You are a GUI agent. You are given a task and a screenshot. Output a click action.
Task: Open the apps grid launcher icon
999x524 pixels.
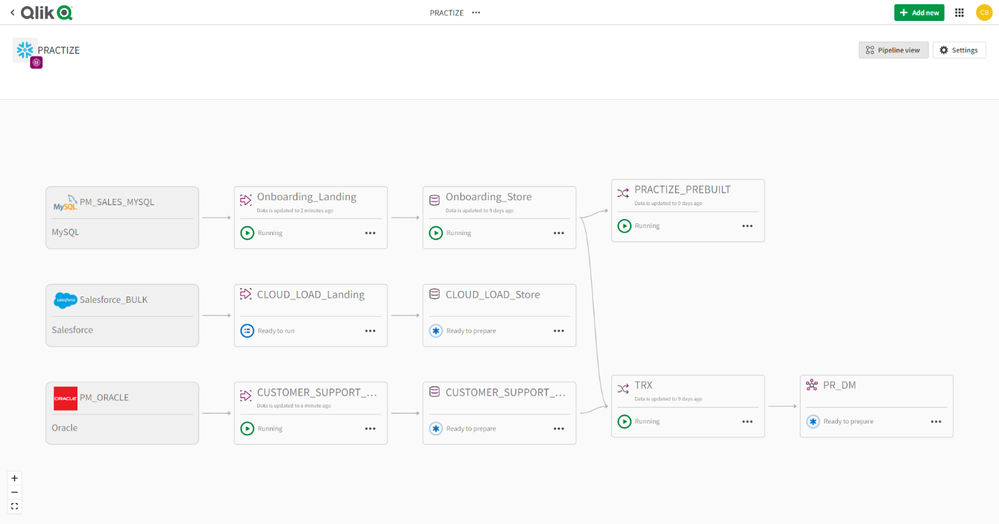959,13
